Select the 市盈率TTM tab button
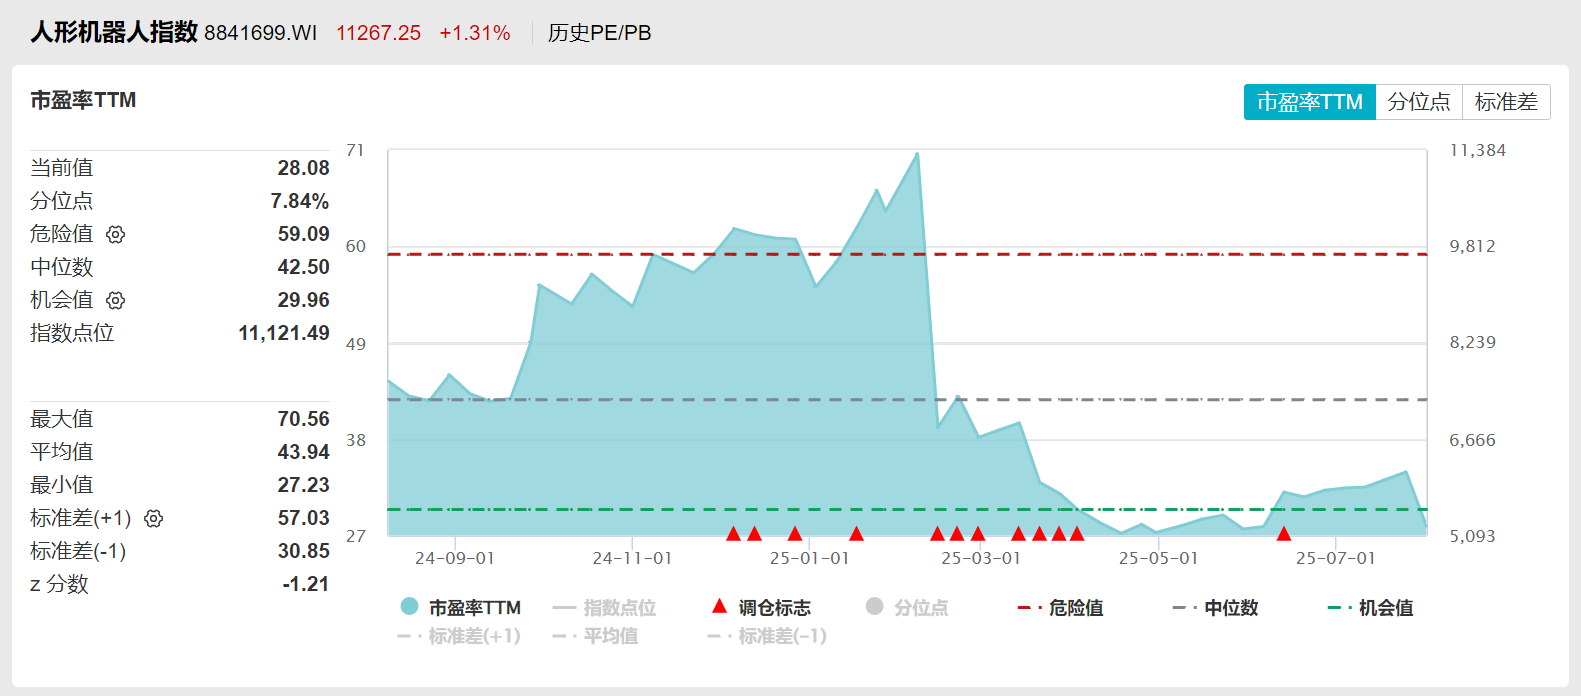Image resolution: width=1581 pixels, height=696 pixels. coord(1309,102)
